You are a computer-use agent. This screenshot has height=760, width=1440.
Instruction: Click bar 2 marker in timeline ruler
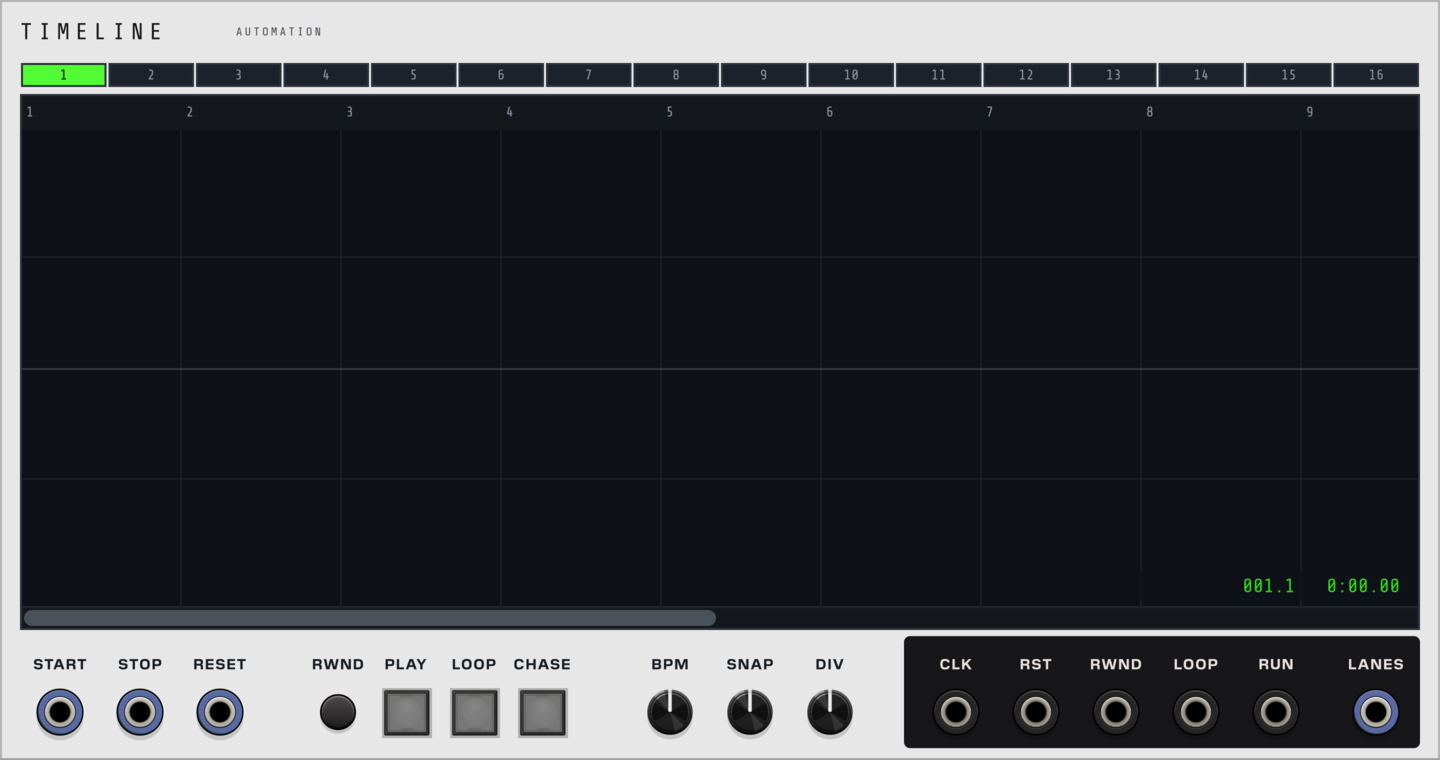click(x=190, y=112)
